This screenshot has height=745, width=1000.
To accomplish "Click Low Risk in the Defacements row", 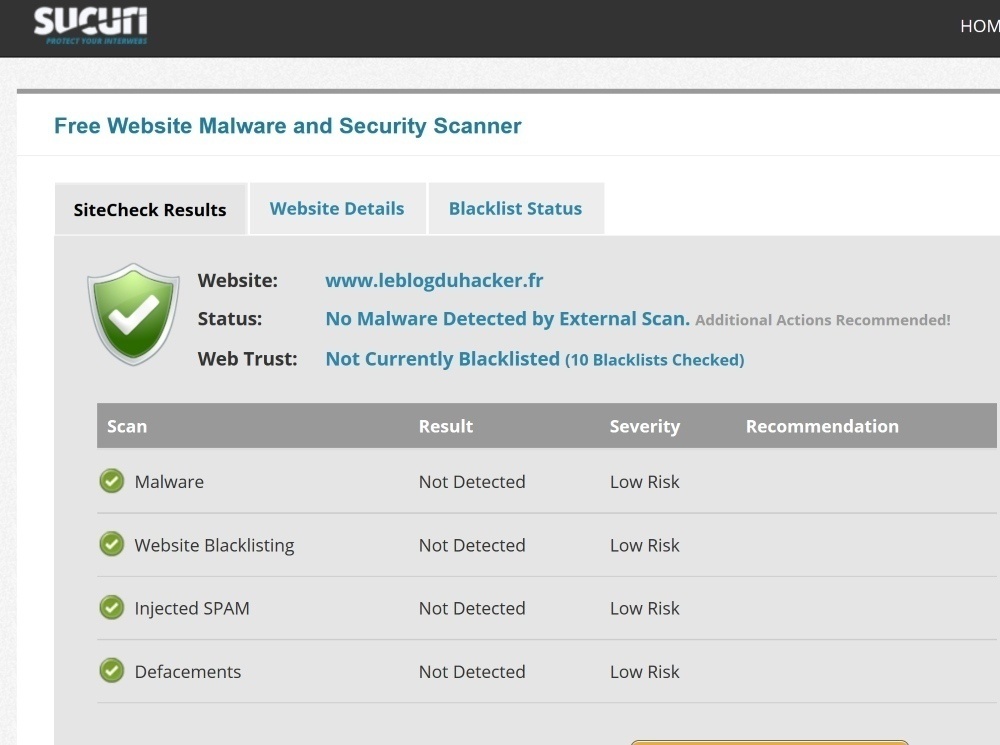I will [x=645, y=672].
